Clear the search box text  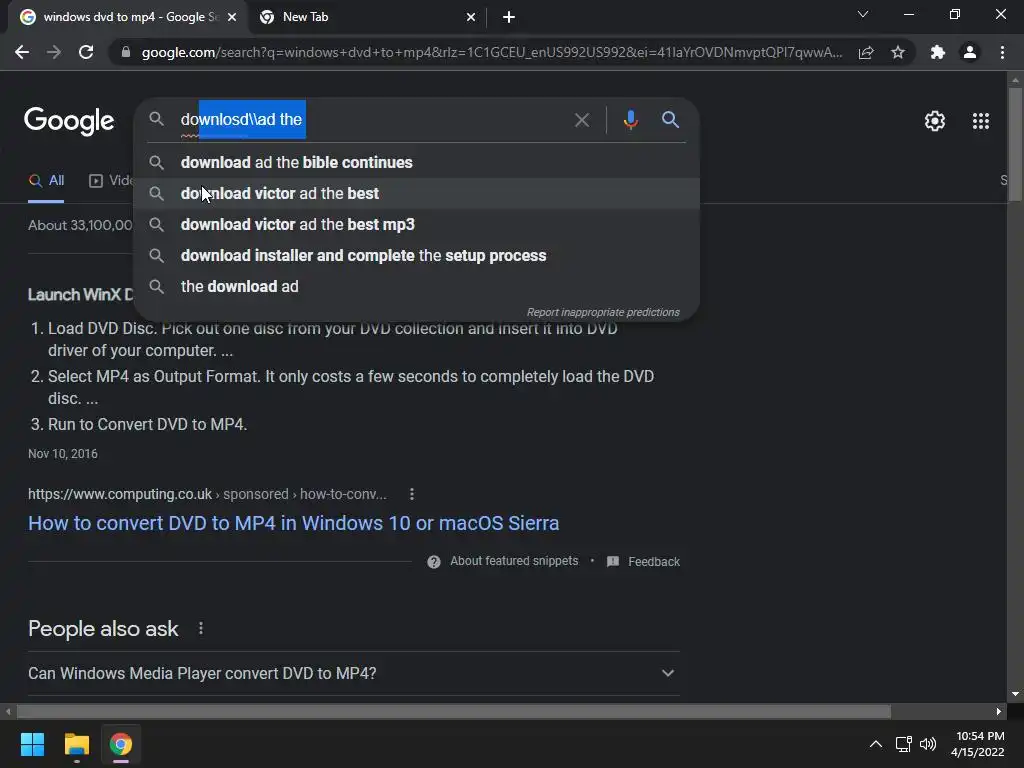(x=581, y=120)
